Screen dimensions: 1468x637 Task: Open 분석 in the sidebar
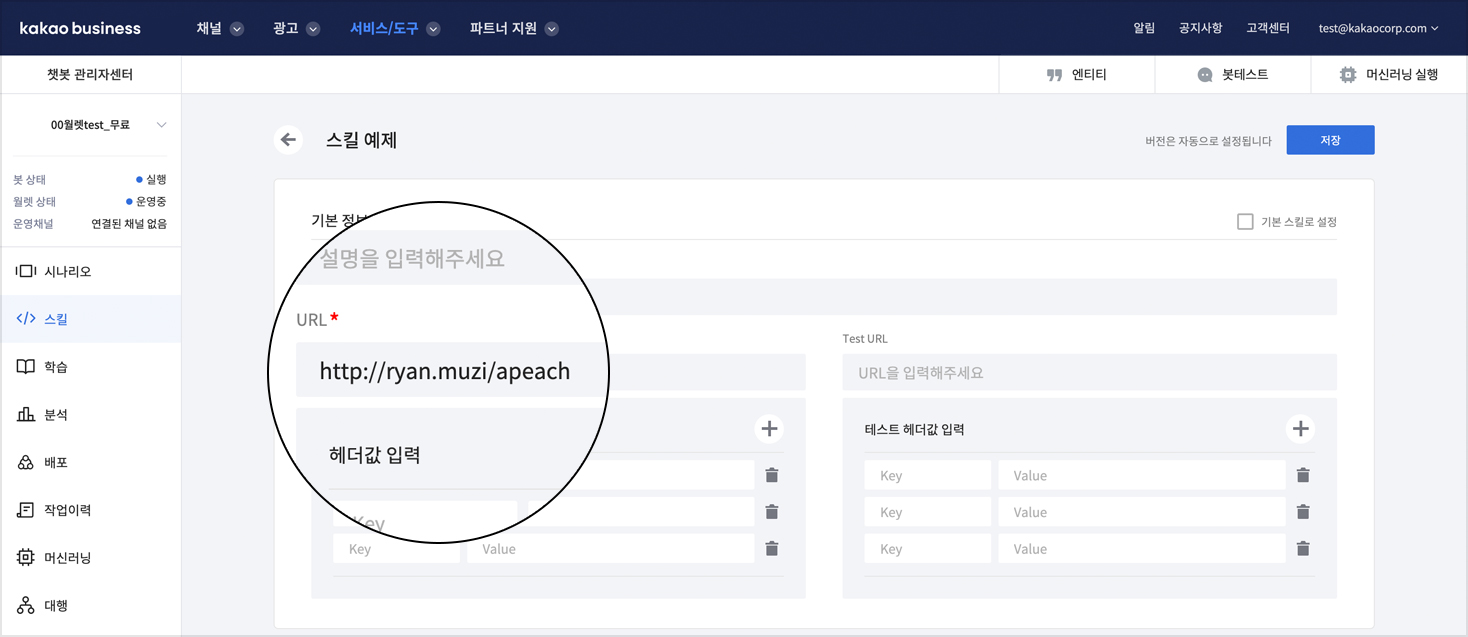(56, 415)
